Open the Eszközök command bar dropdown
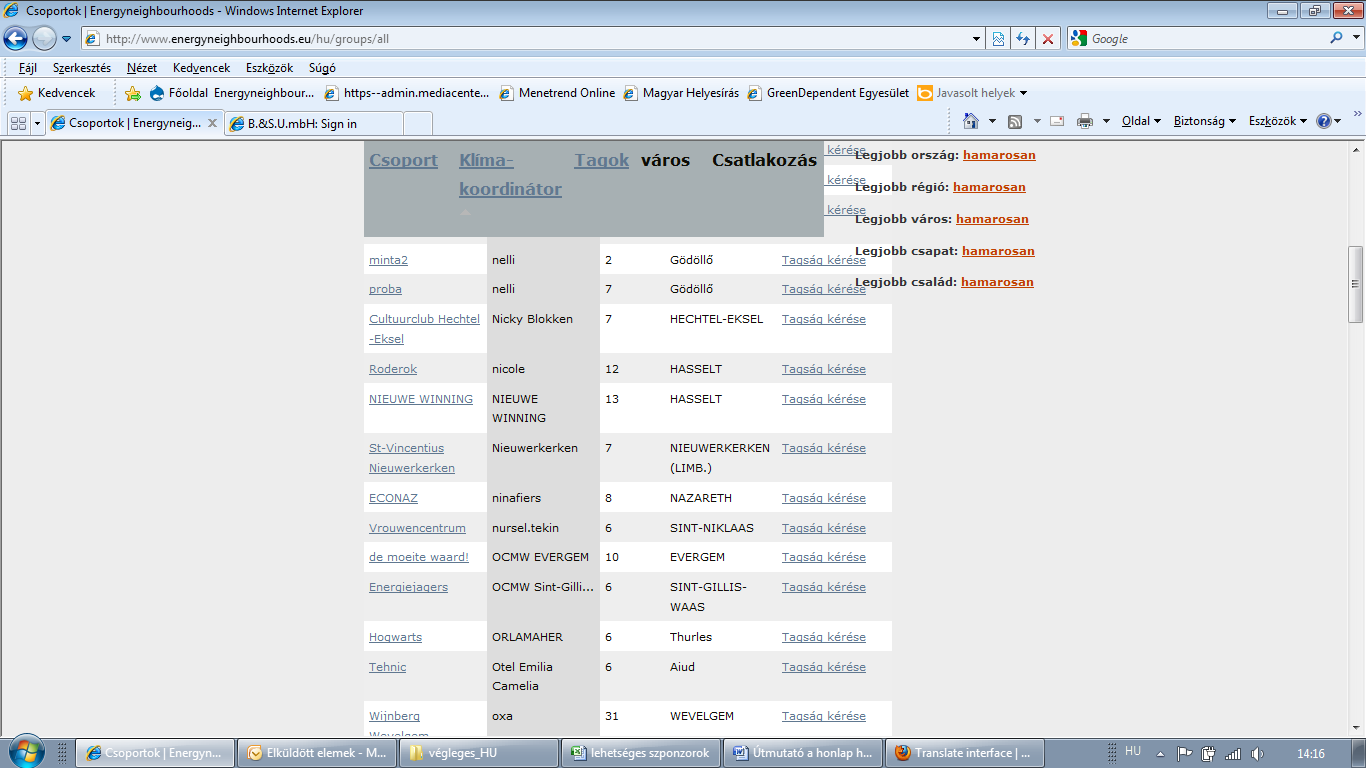The height and width of the screenshot is (768, 1366). (x=1278, y=121)
